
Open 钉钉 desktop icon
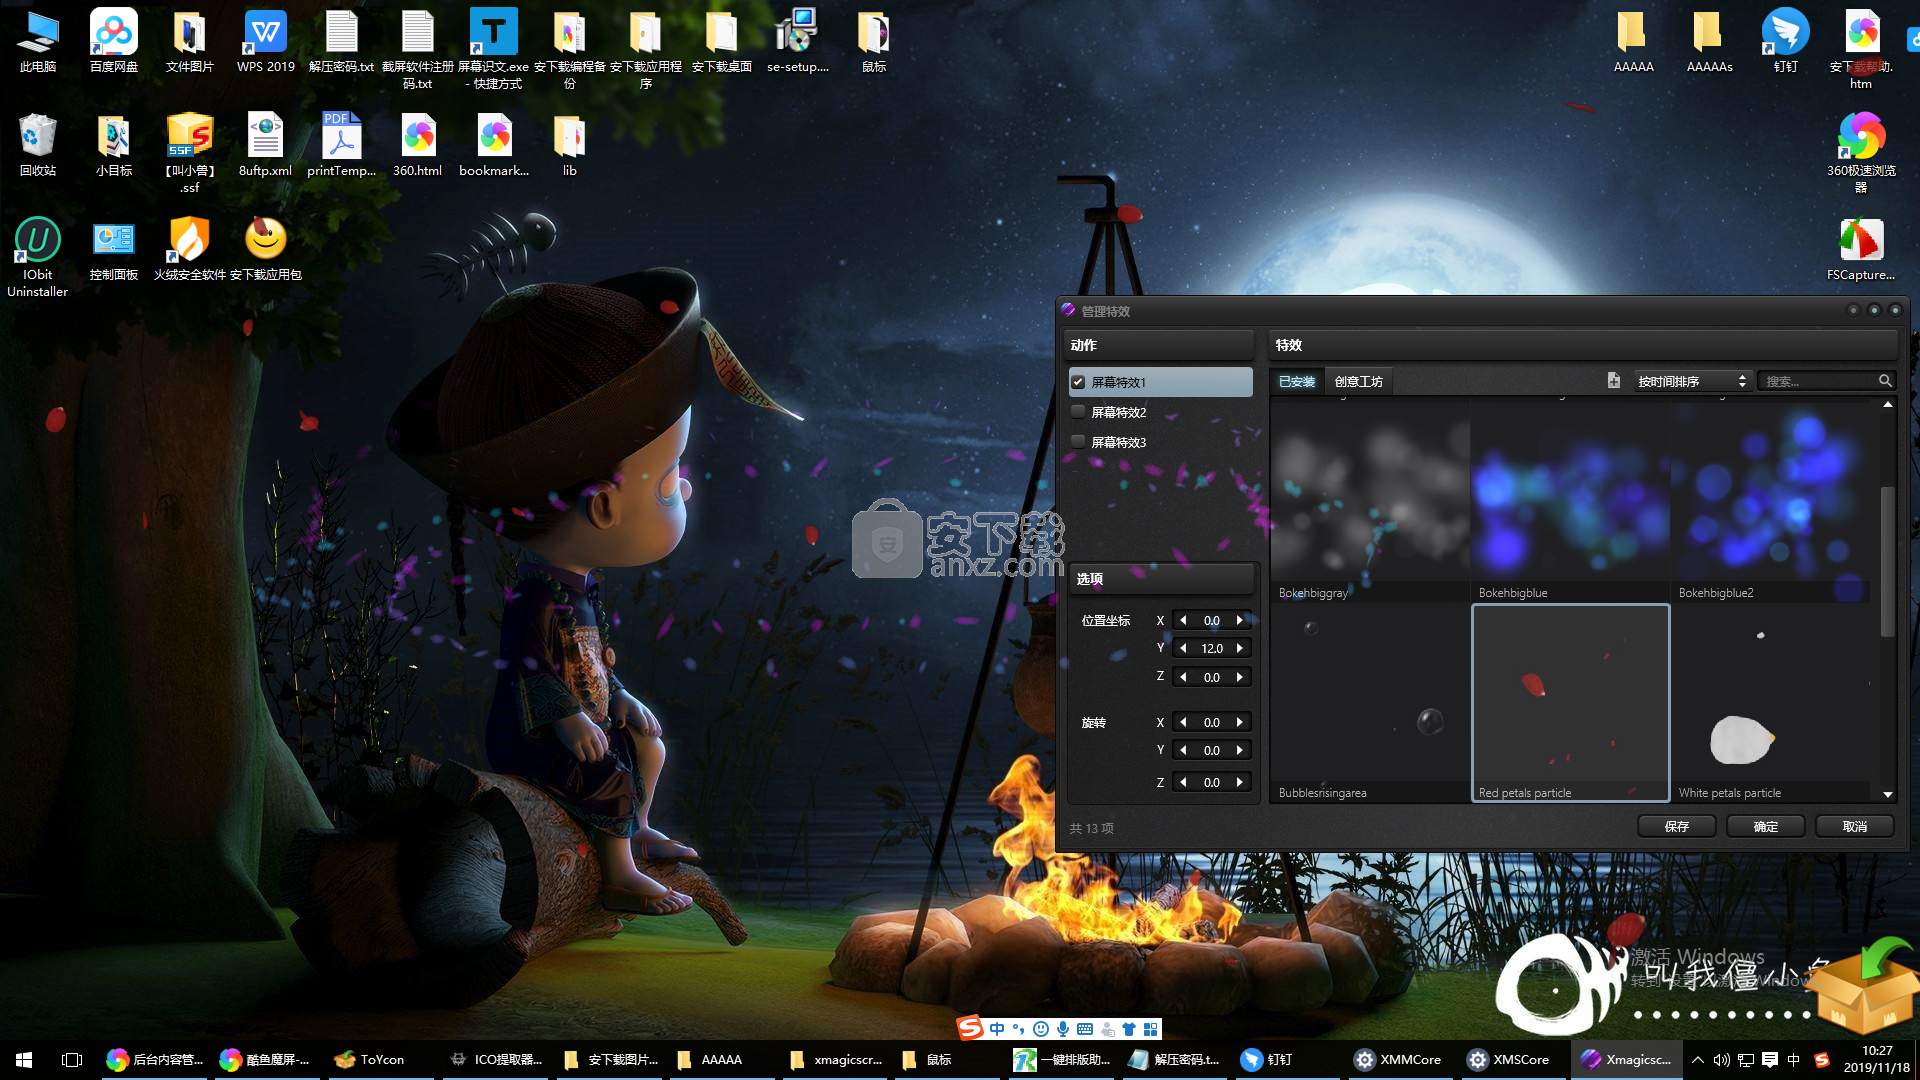tap(1786, 42)
